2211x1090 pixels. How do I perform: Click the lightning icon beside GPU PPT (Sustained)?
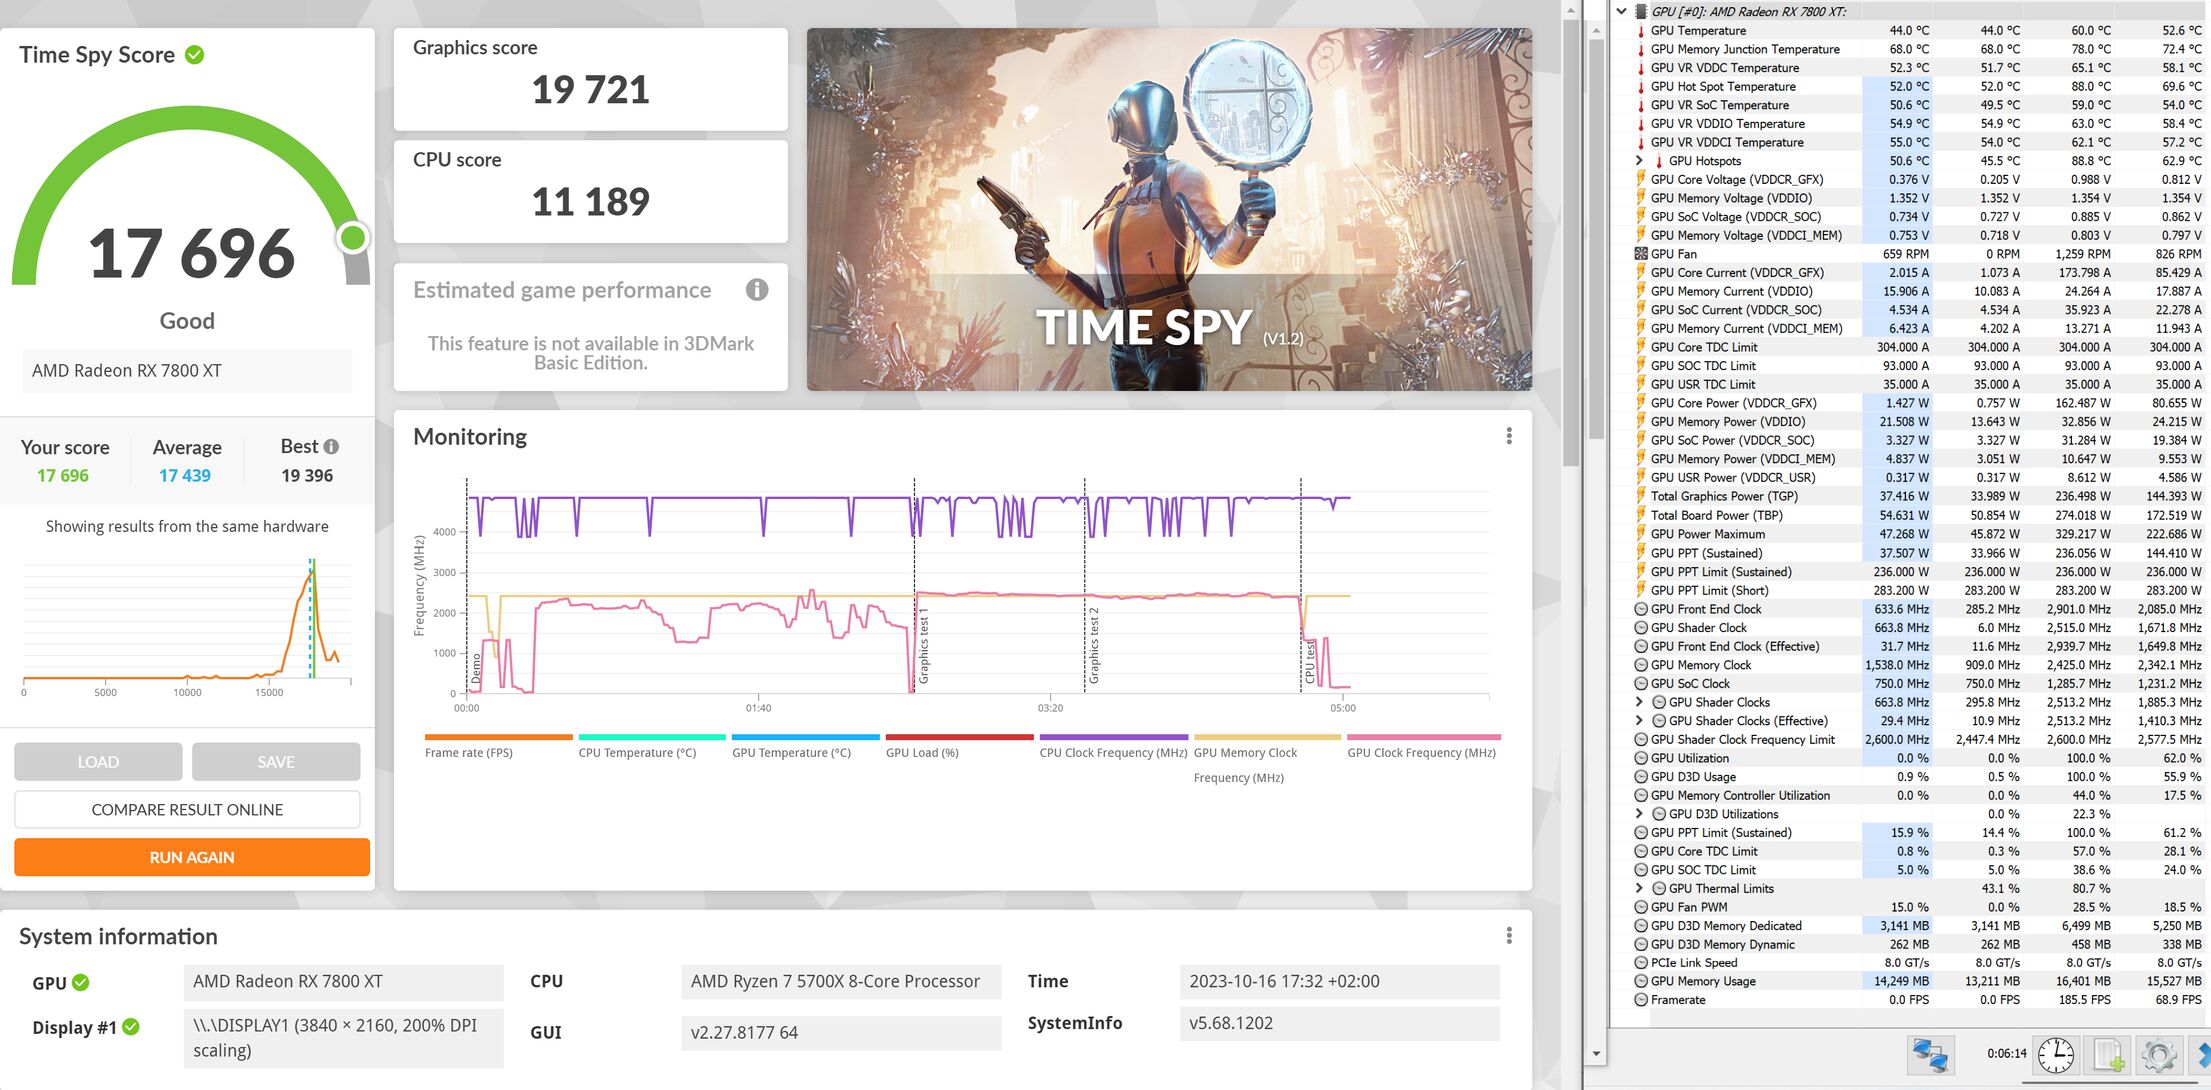pos(1641,553)
